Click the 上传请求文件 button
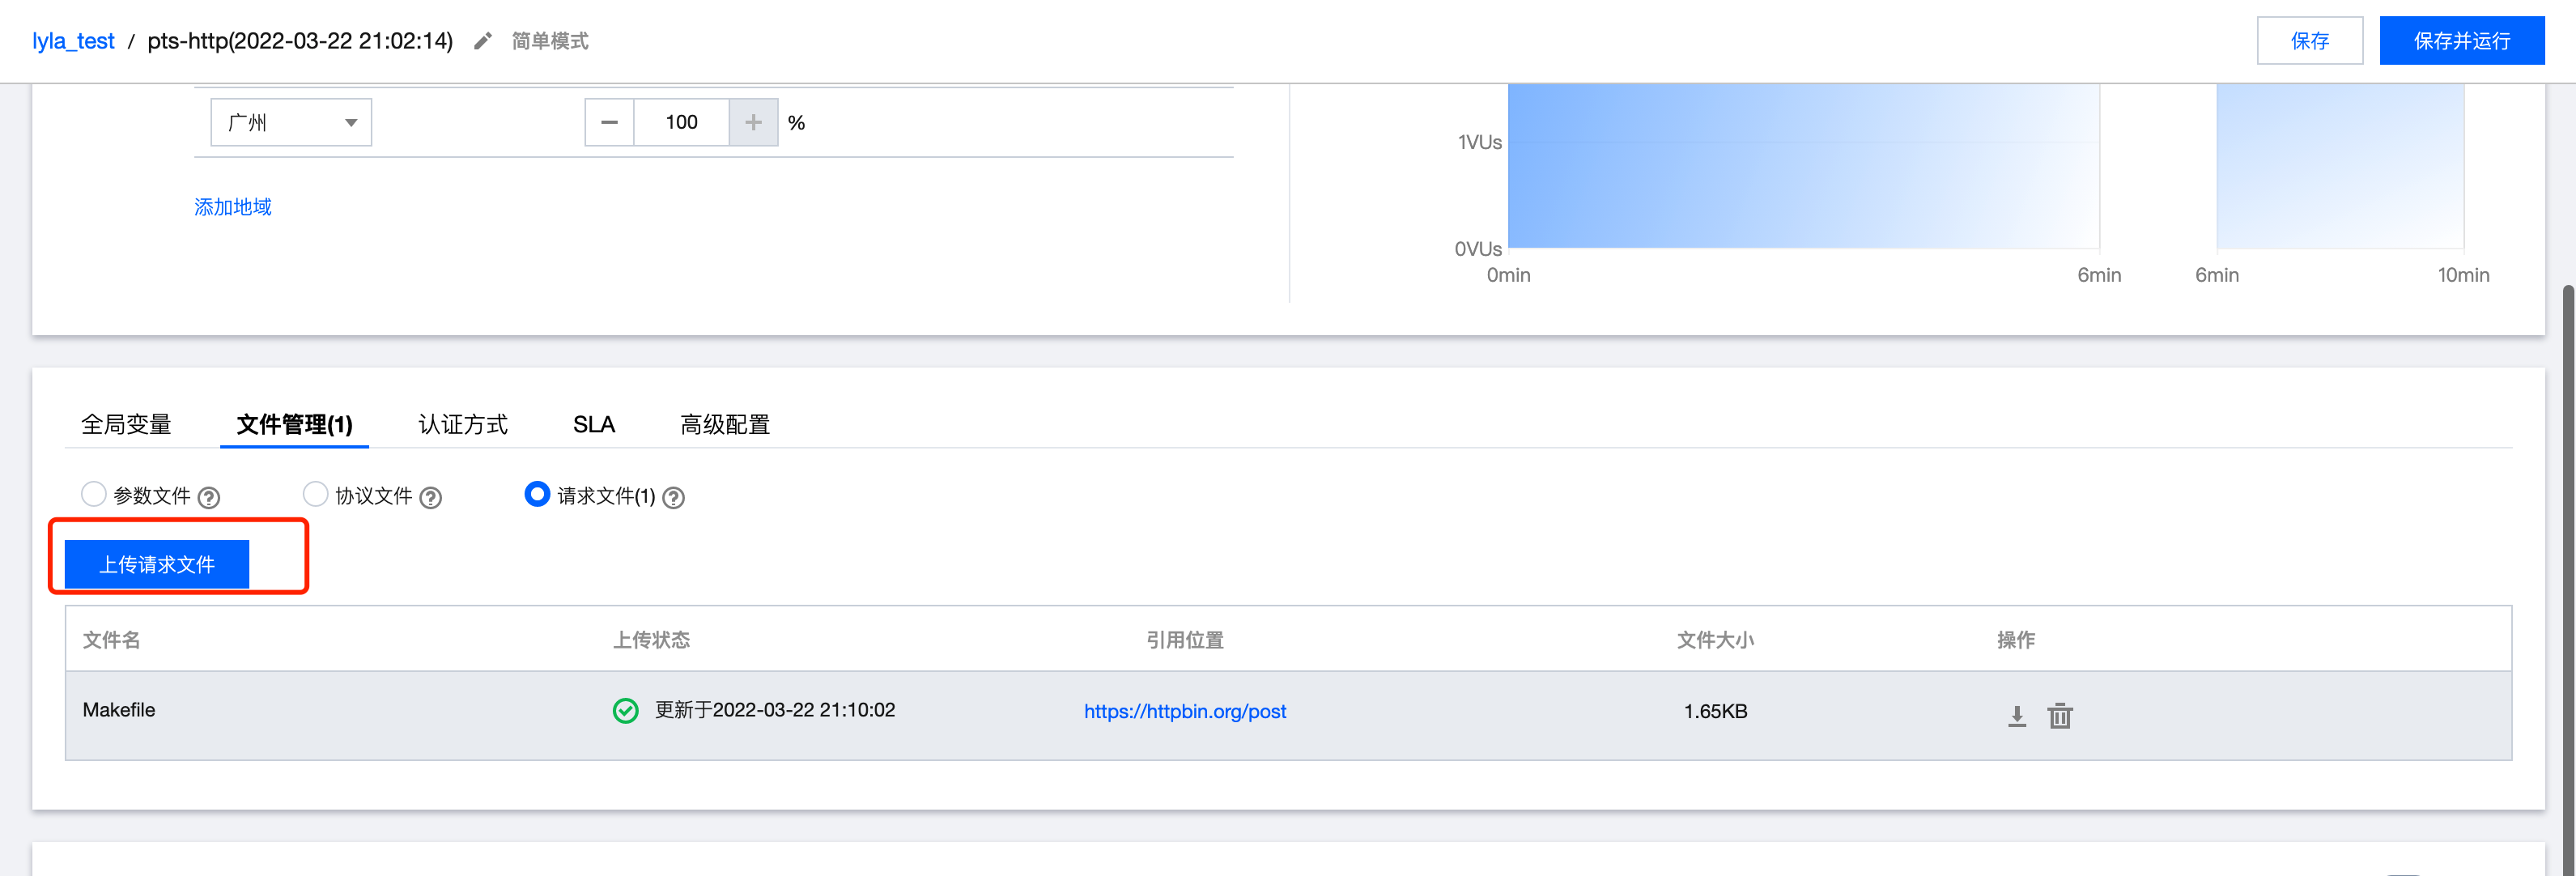 pyautogui.click(x=157, y=564)
